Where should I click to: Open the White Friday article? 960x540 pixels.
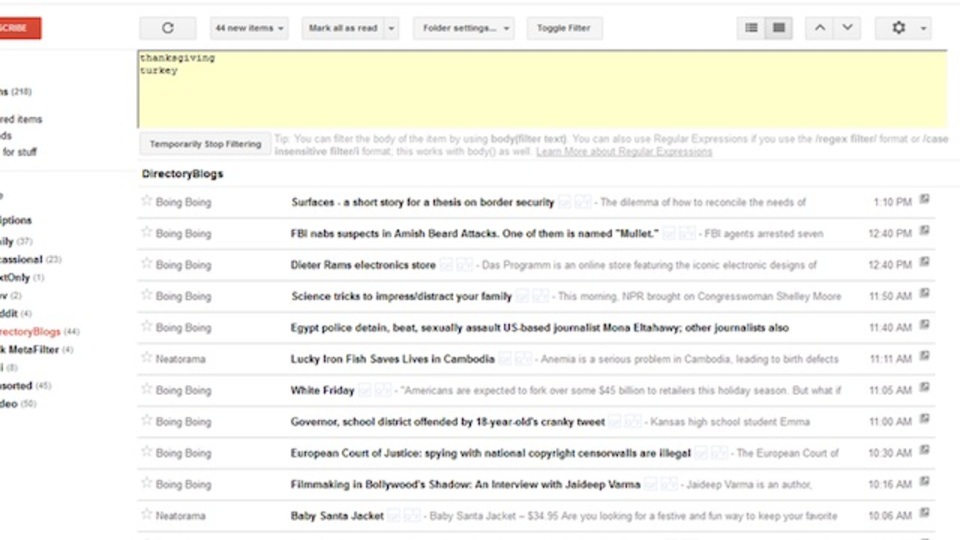click(x=323, y=391)
